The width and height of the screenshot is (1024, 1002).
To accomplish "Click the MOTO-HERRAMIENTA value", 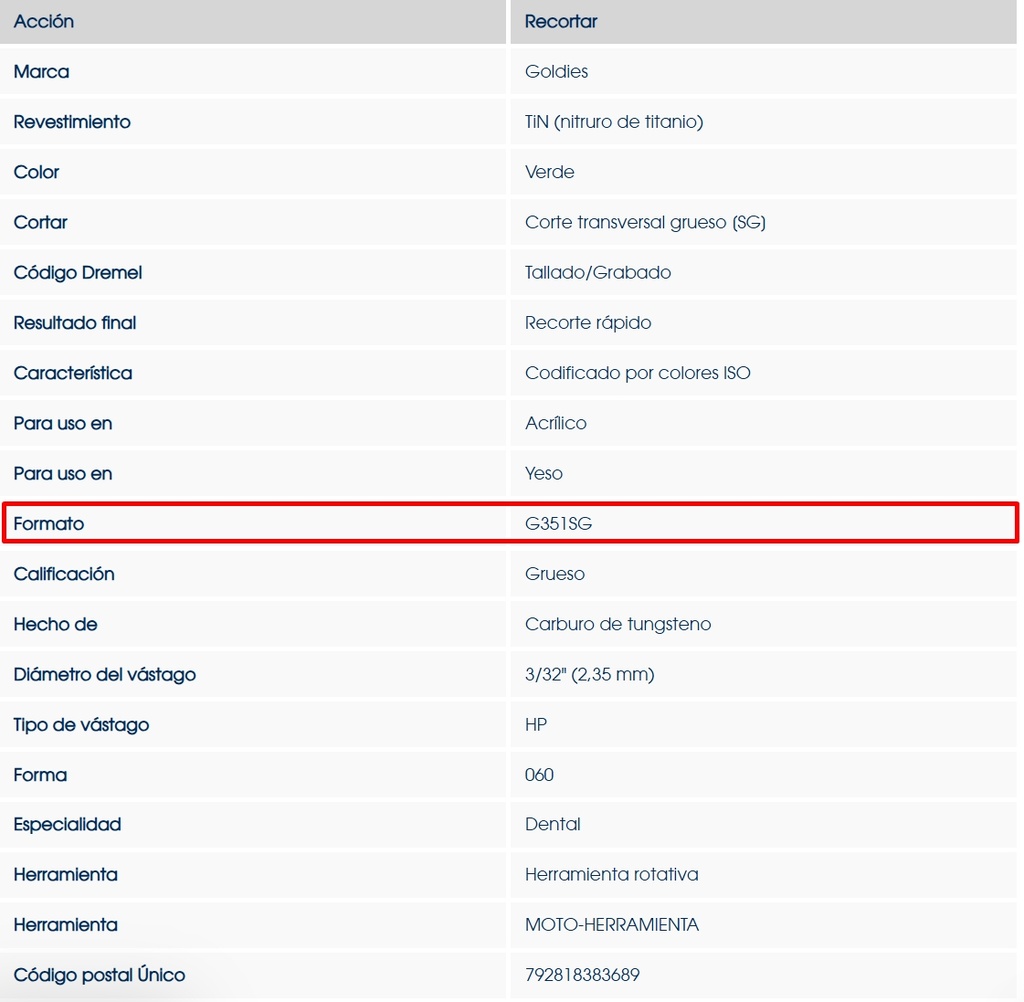I will 612,925.
